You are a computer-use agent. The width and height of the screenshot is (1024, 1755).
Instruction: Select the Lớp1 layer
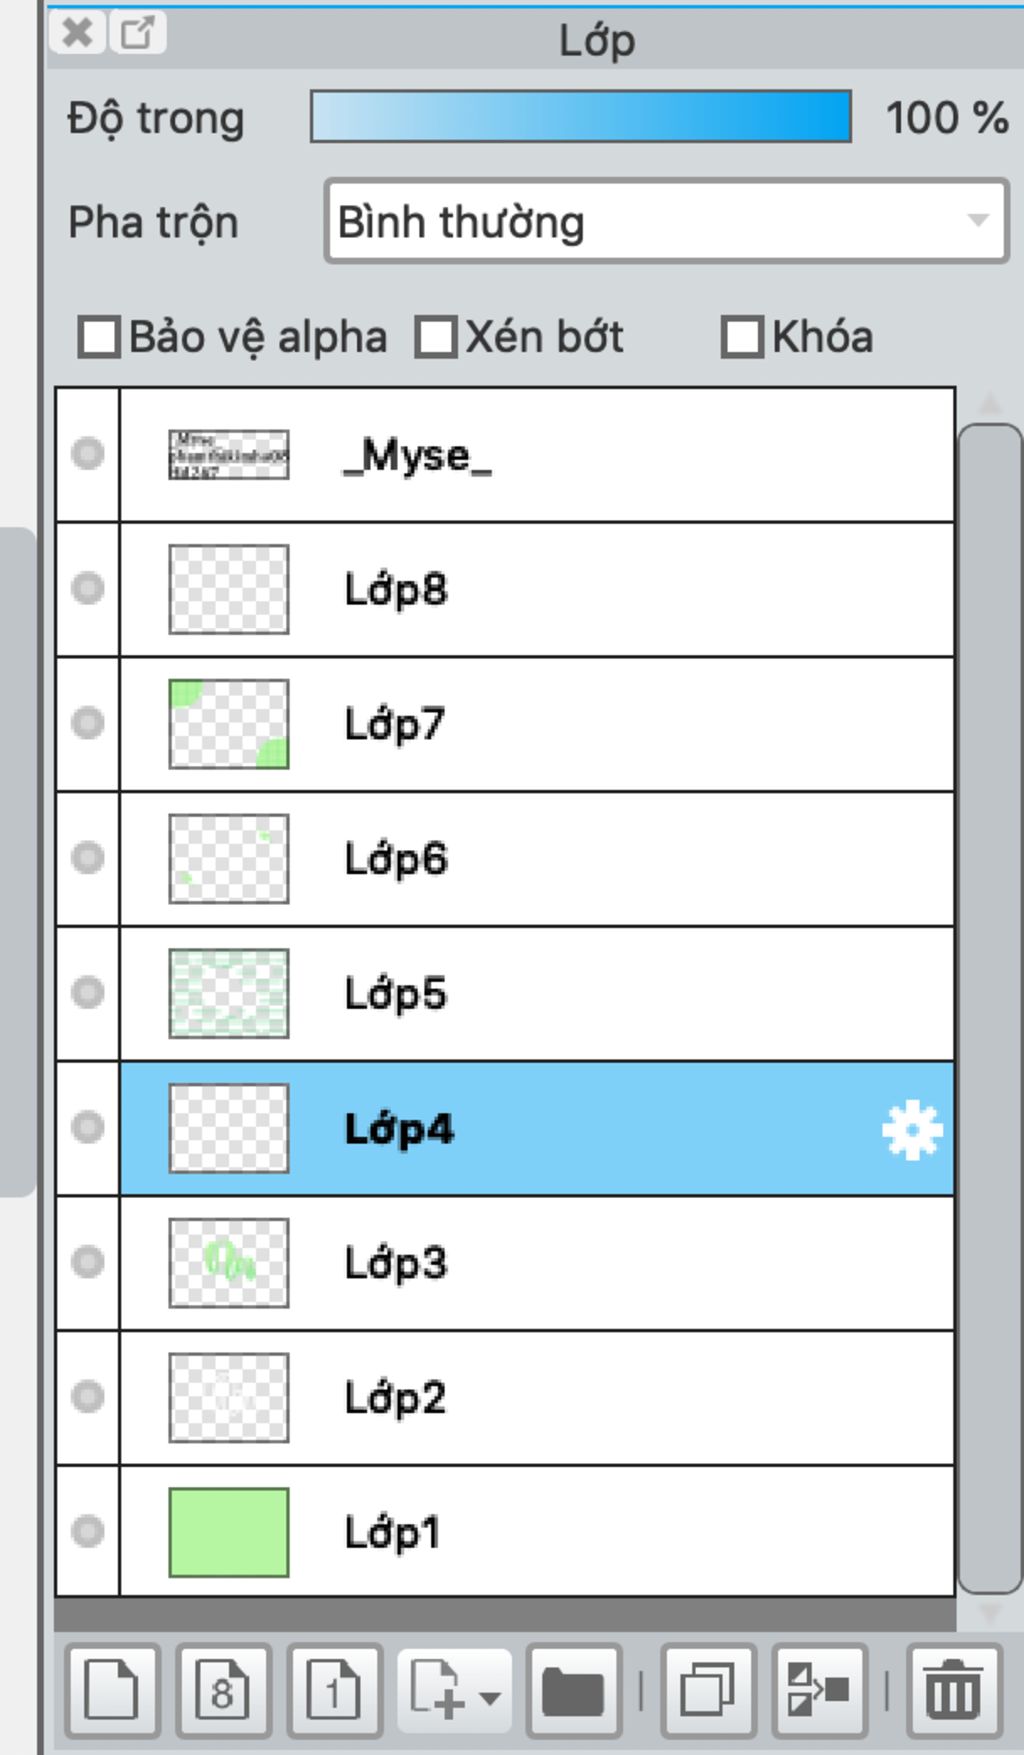click(537, 1532)
